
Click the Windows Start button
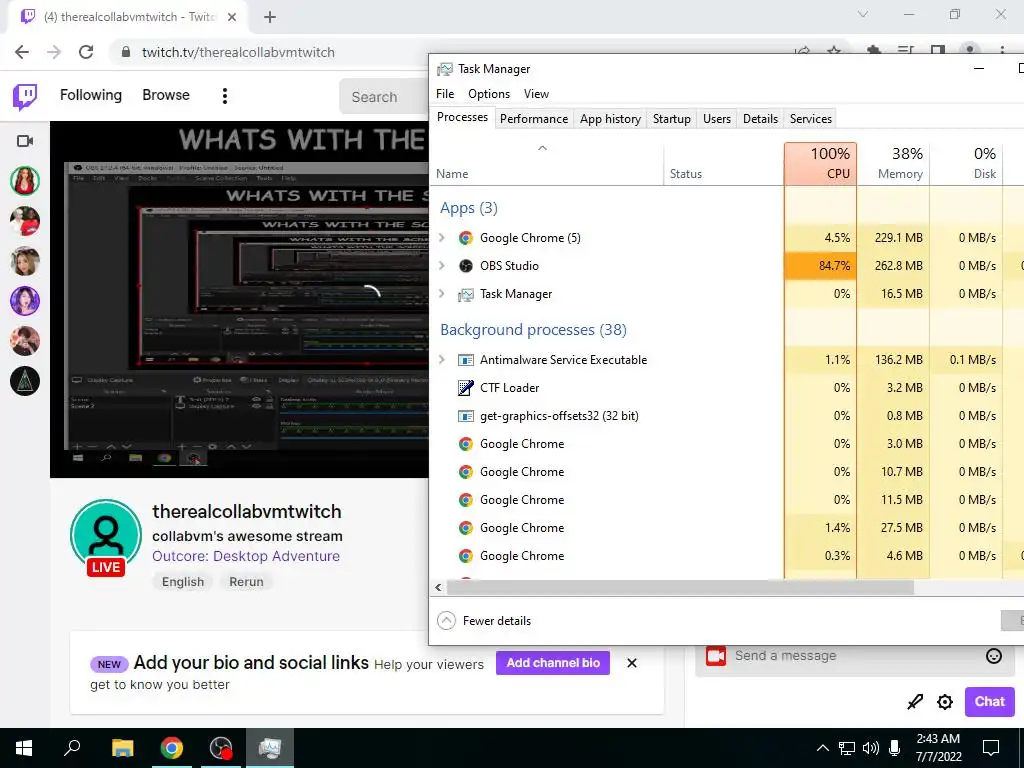(24, 748)
